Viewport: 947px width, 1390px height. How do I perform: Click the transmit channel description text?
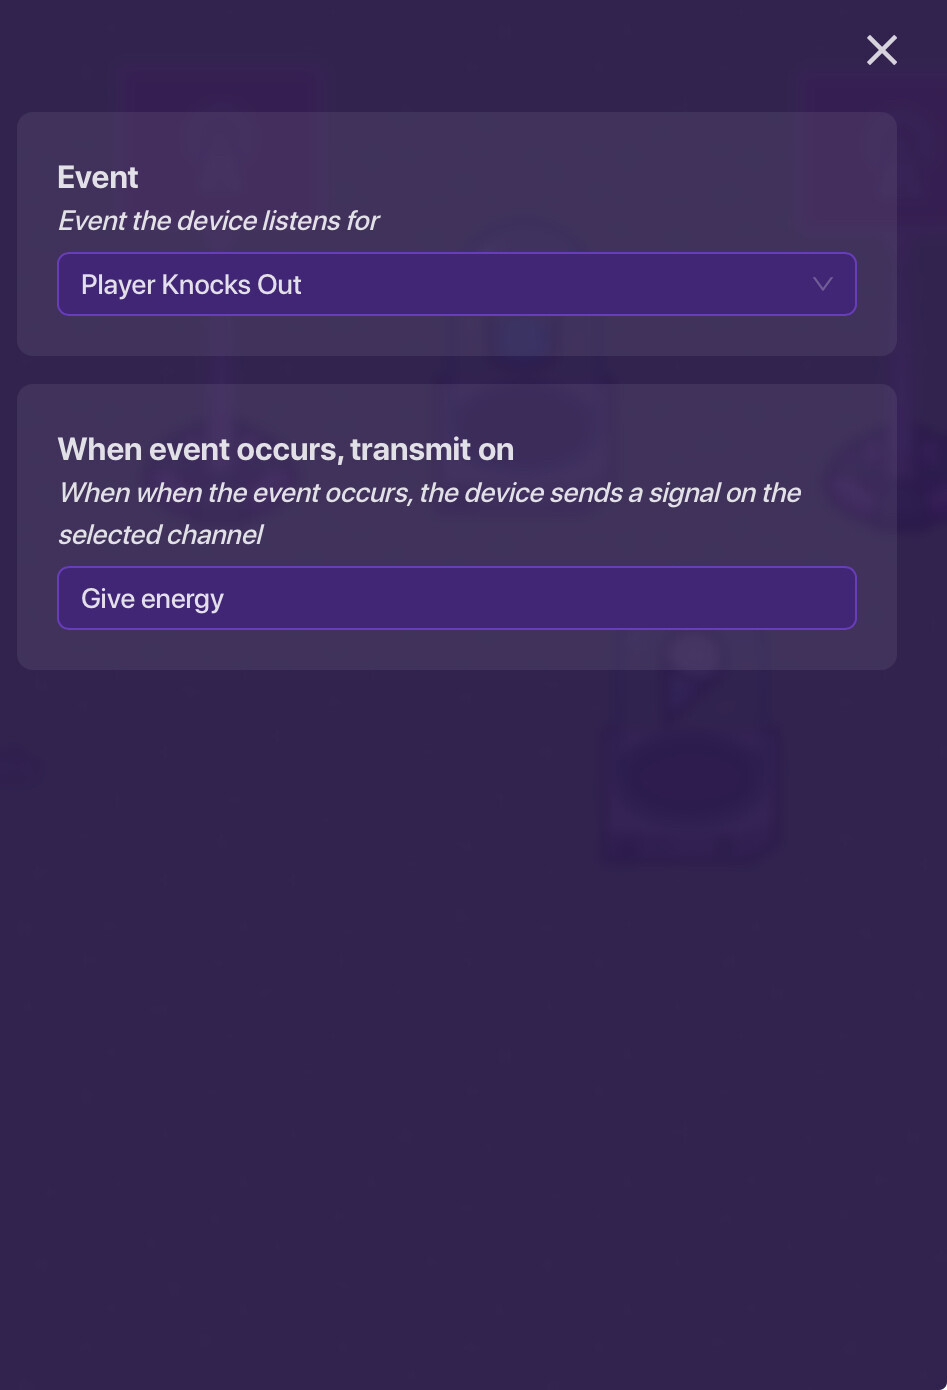coord(429,493)
